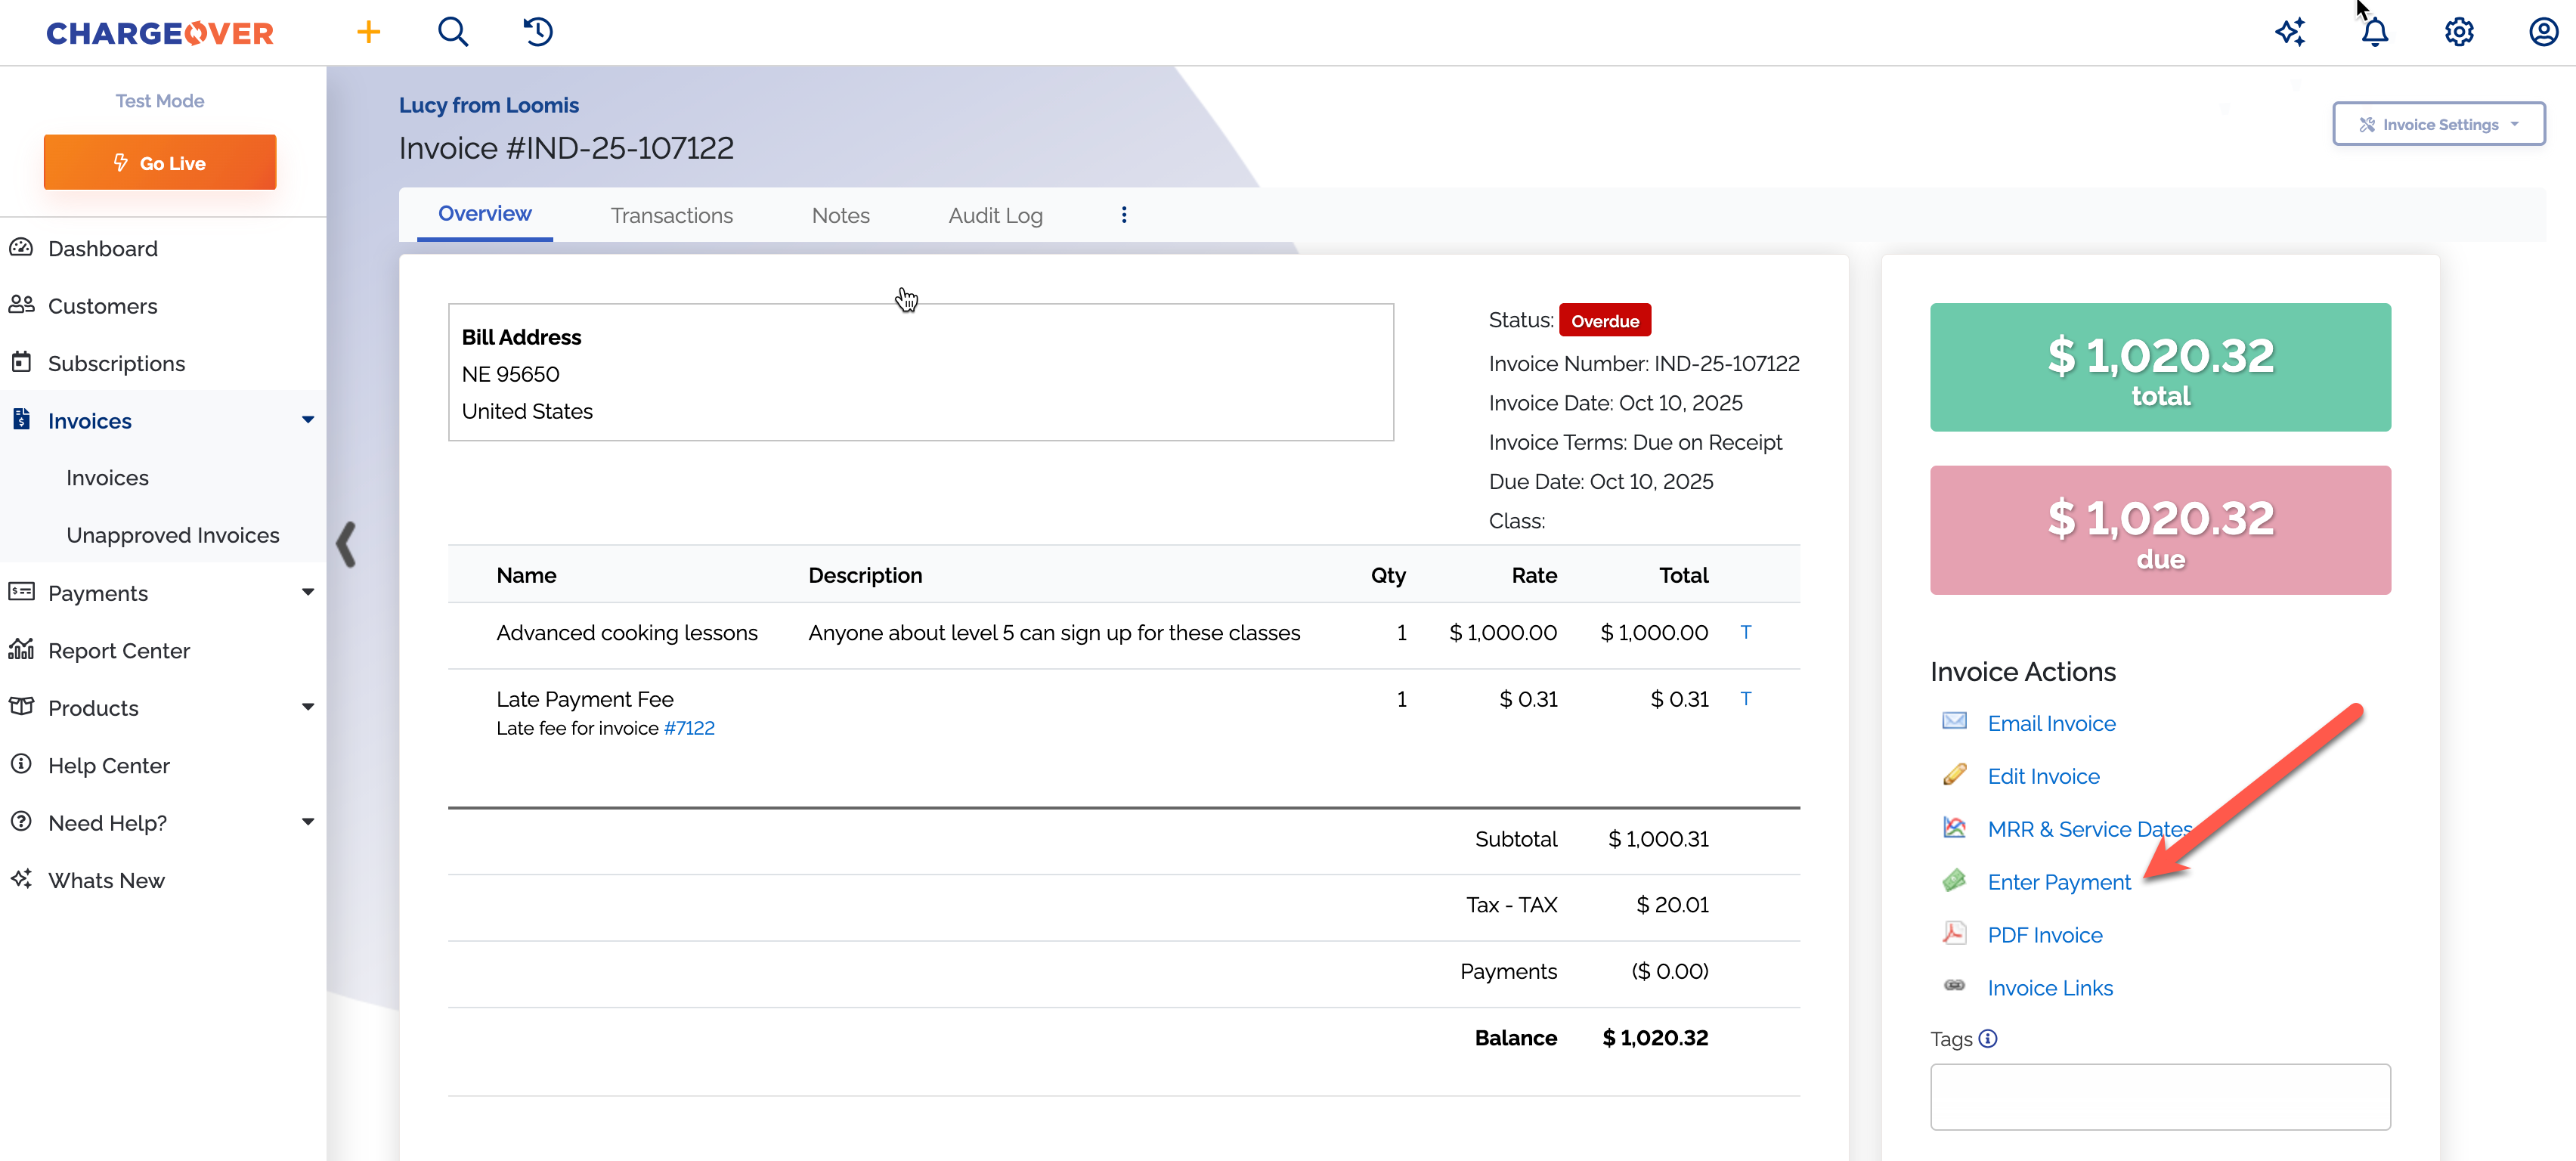Click the three-dot more tabs icon
The image size is (2576, 1161).
tap(1124, 215)
